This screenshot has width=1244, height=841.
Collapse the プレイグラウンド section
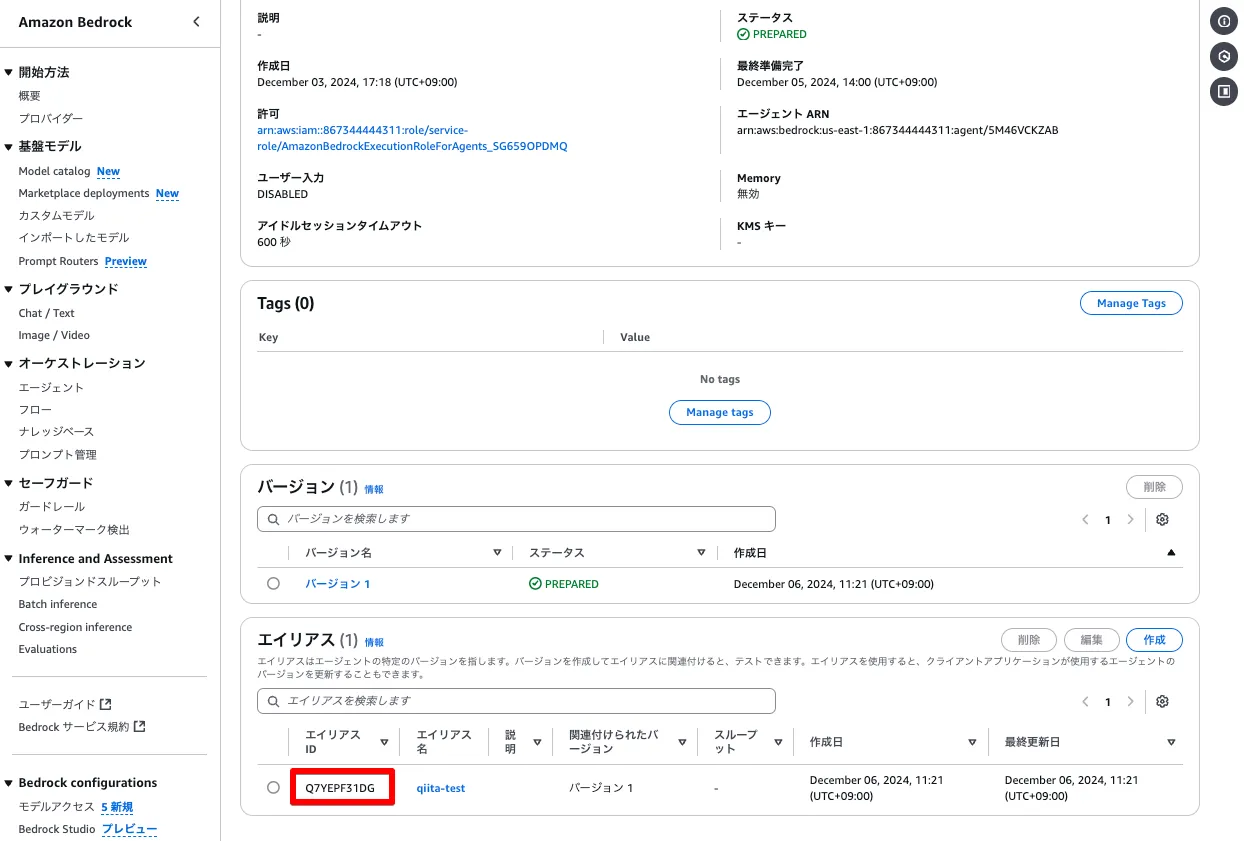pyautogui.click(x=9, y=289)
